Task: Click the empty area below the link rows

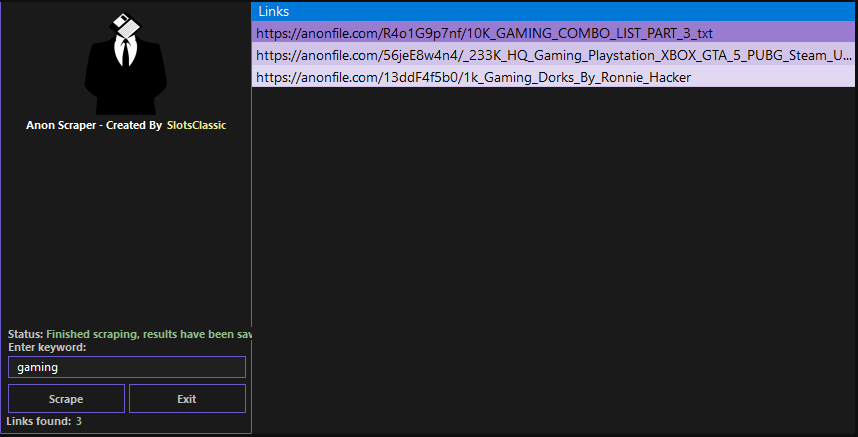Action: [554, 260]
